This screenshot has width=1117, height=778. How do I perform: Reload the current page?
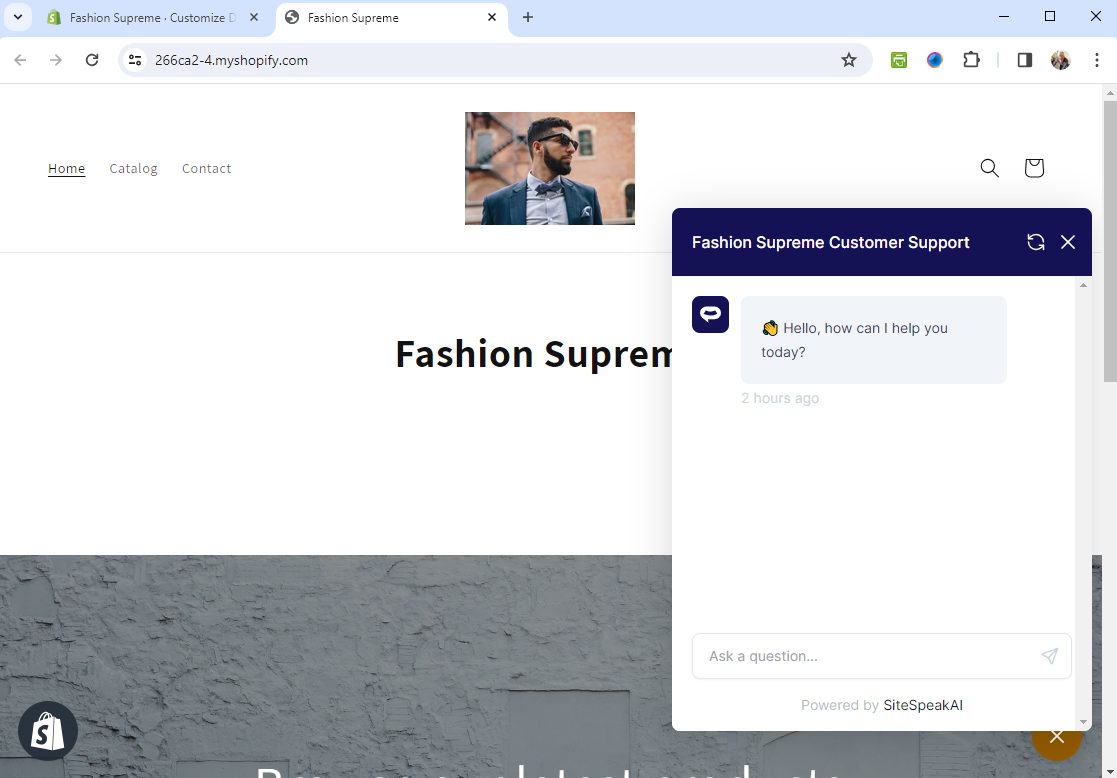point(92,60)
